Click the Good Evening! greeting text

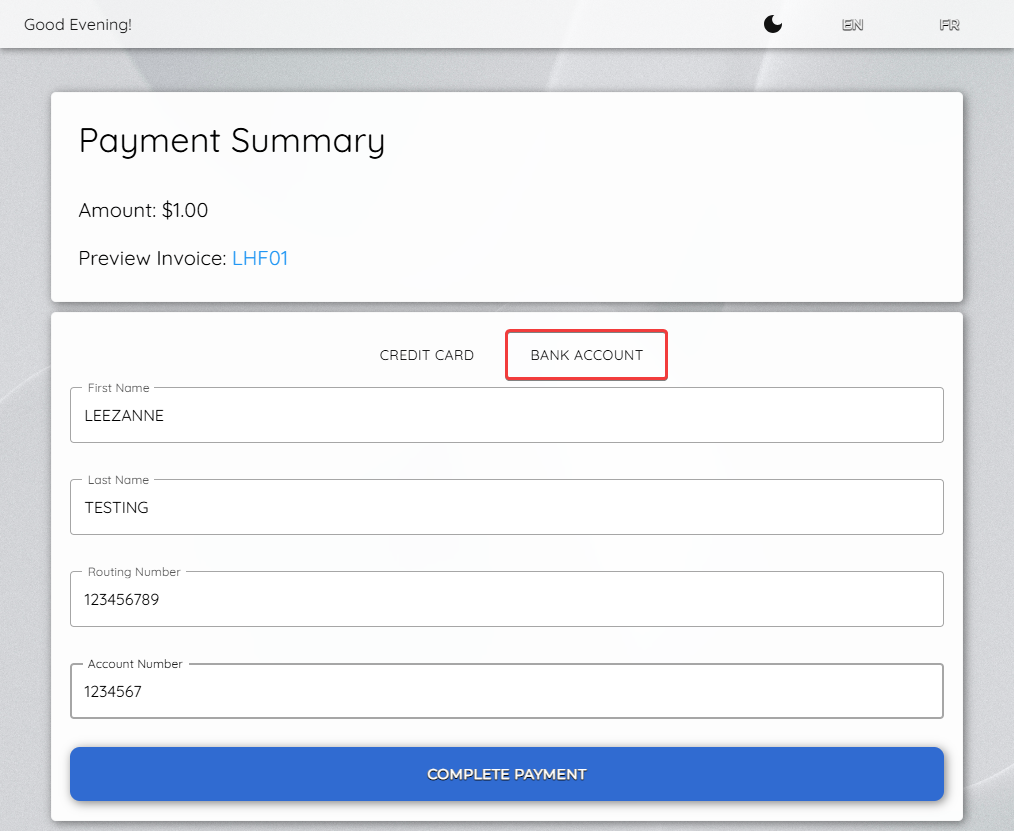click(x=78, y=25)
